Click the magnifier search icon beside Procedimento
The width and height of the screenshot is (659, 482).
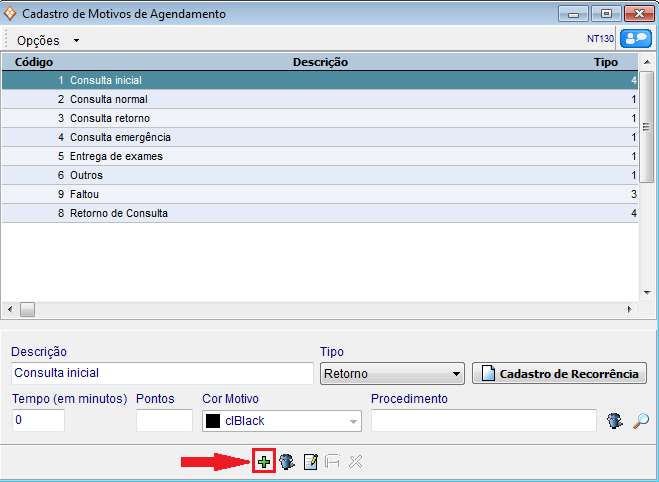point(641,421)
